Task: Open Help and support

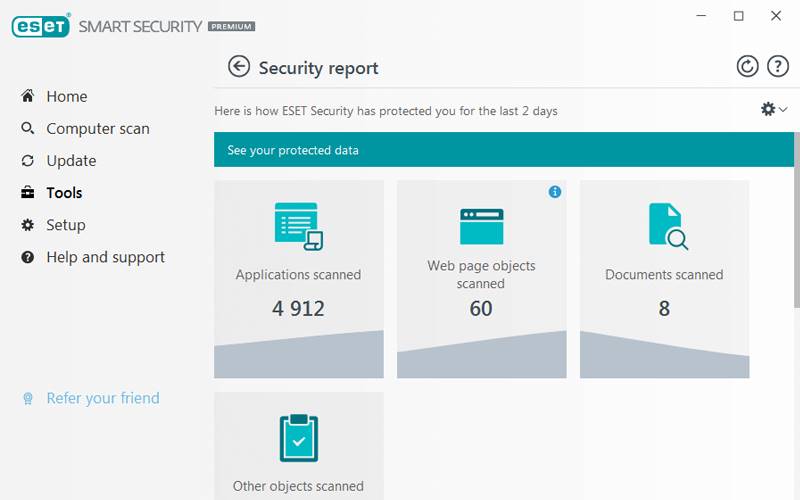Action: pos(105,257)
